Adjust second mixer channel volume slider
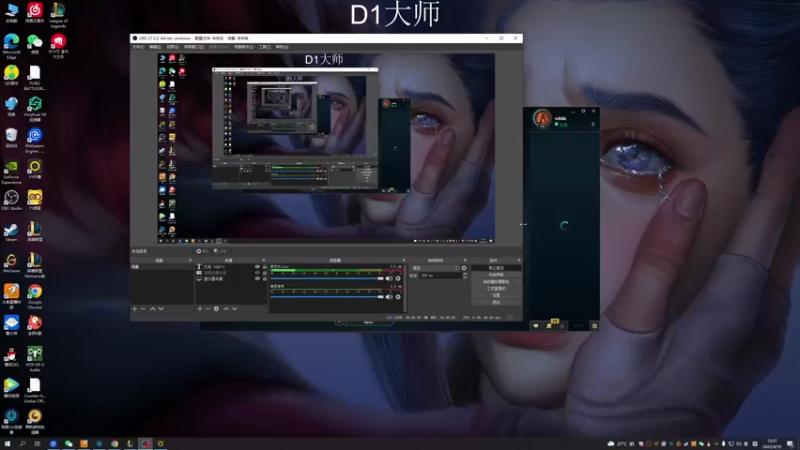The height and width of the screenshot is (450, 800). [x=327, y=297]
